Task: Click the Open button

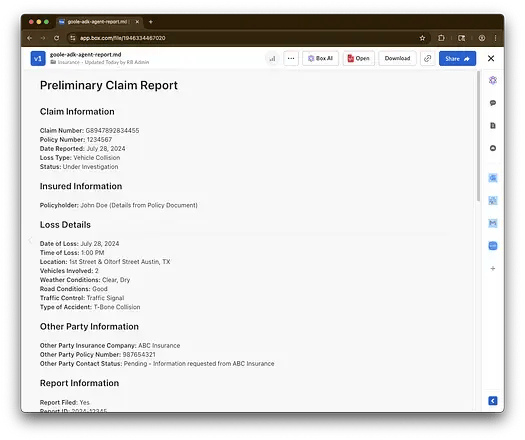Action: [359, 58]
